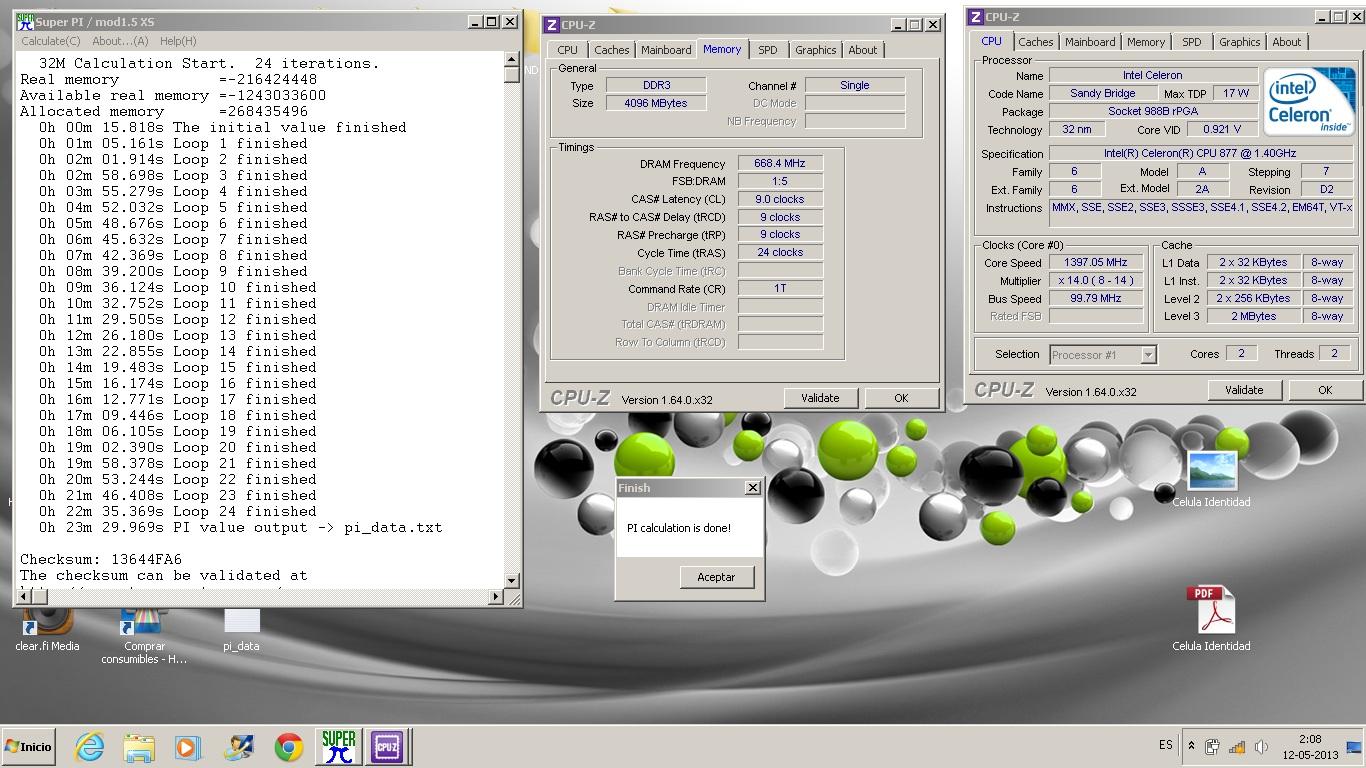Screen dimensions: 1366x768
Task: Close the Finish dialog
Action: 753,488
